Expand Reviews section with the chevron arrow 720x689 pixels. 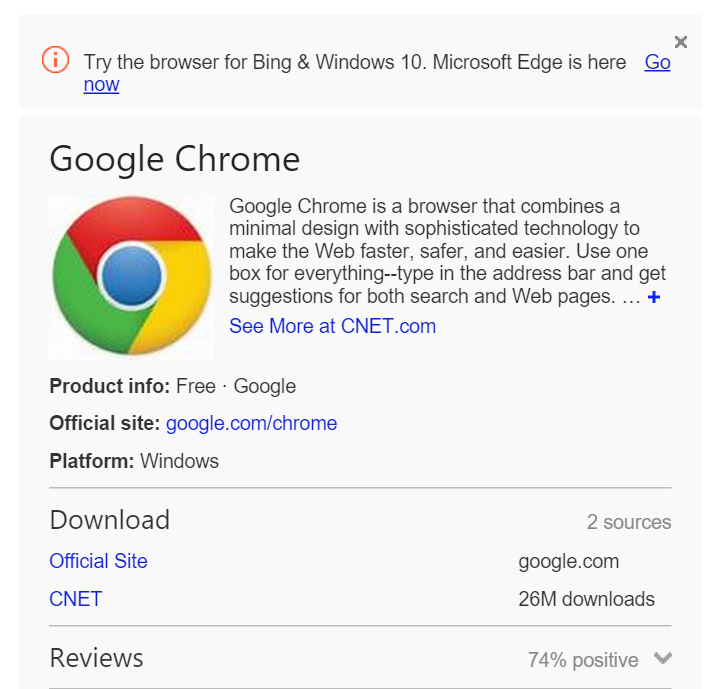click(663, 658)
